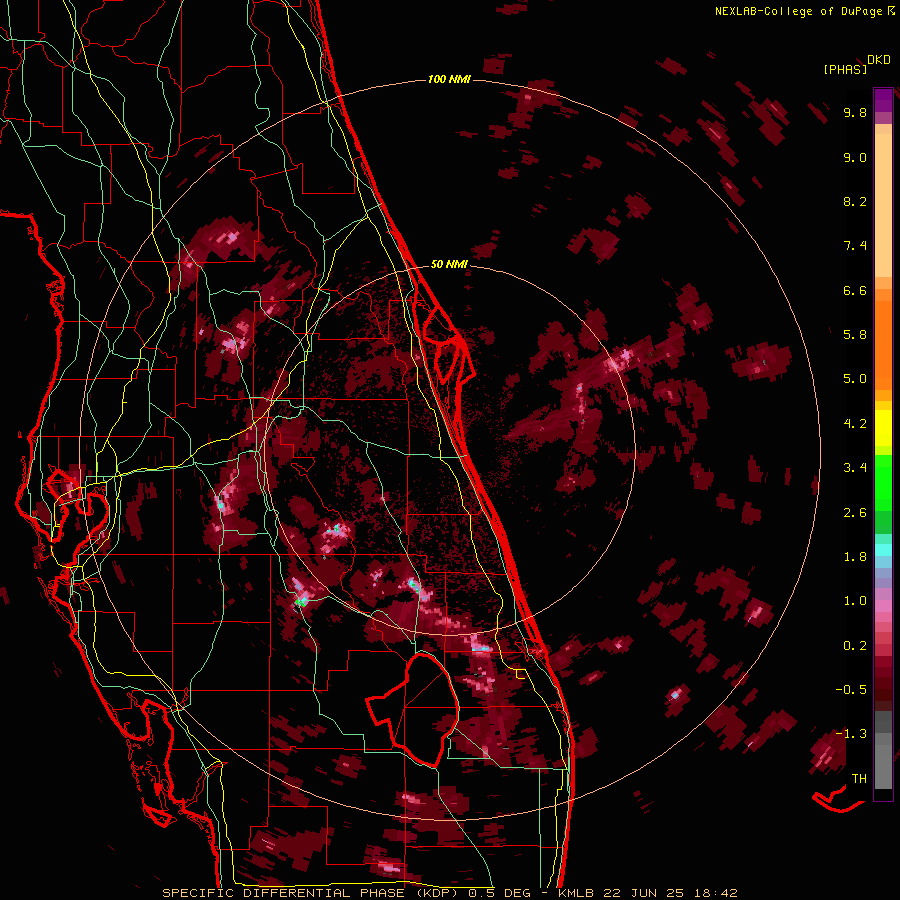Click the 9.8 value on the color scale
The width and height of the screenshot is (900, 900).
pos(855,112)
